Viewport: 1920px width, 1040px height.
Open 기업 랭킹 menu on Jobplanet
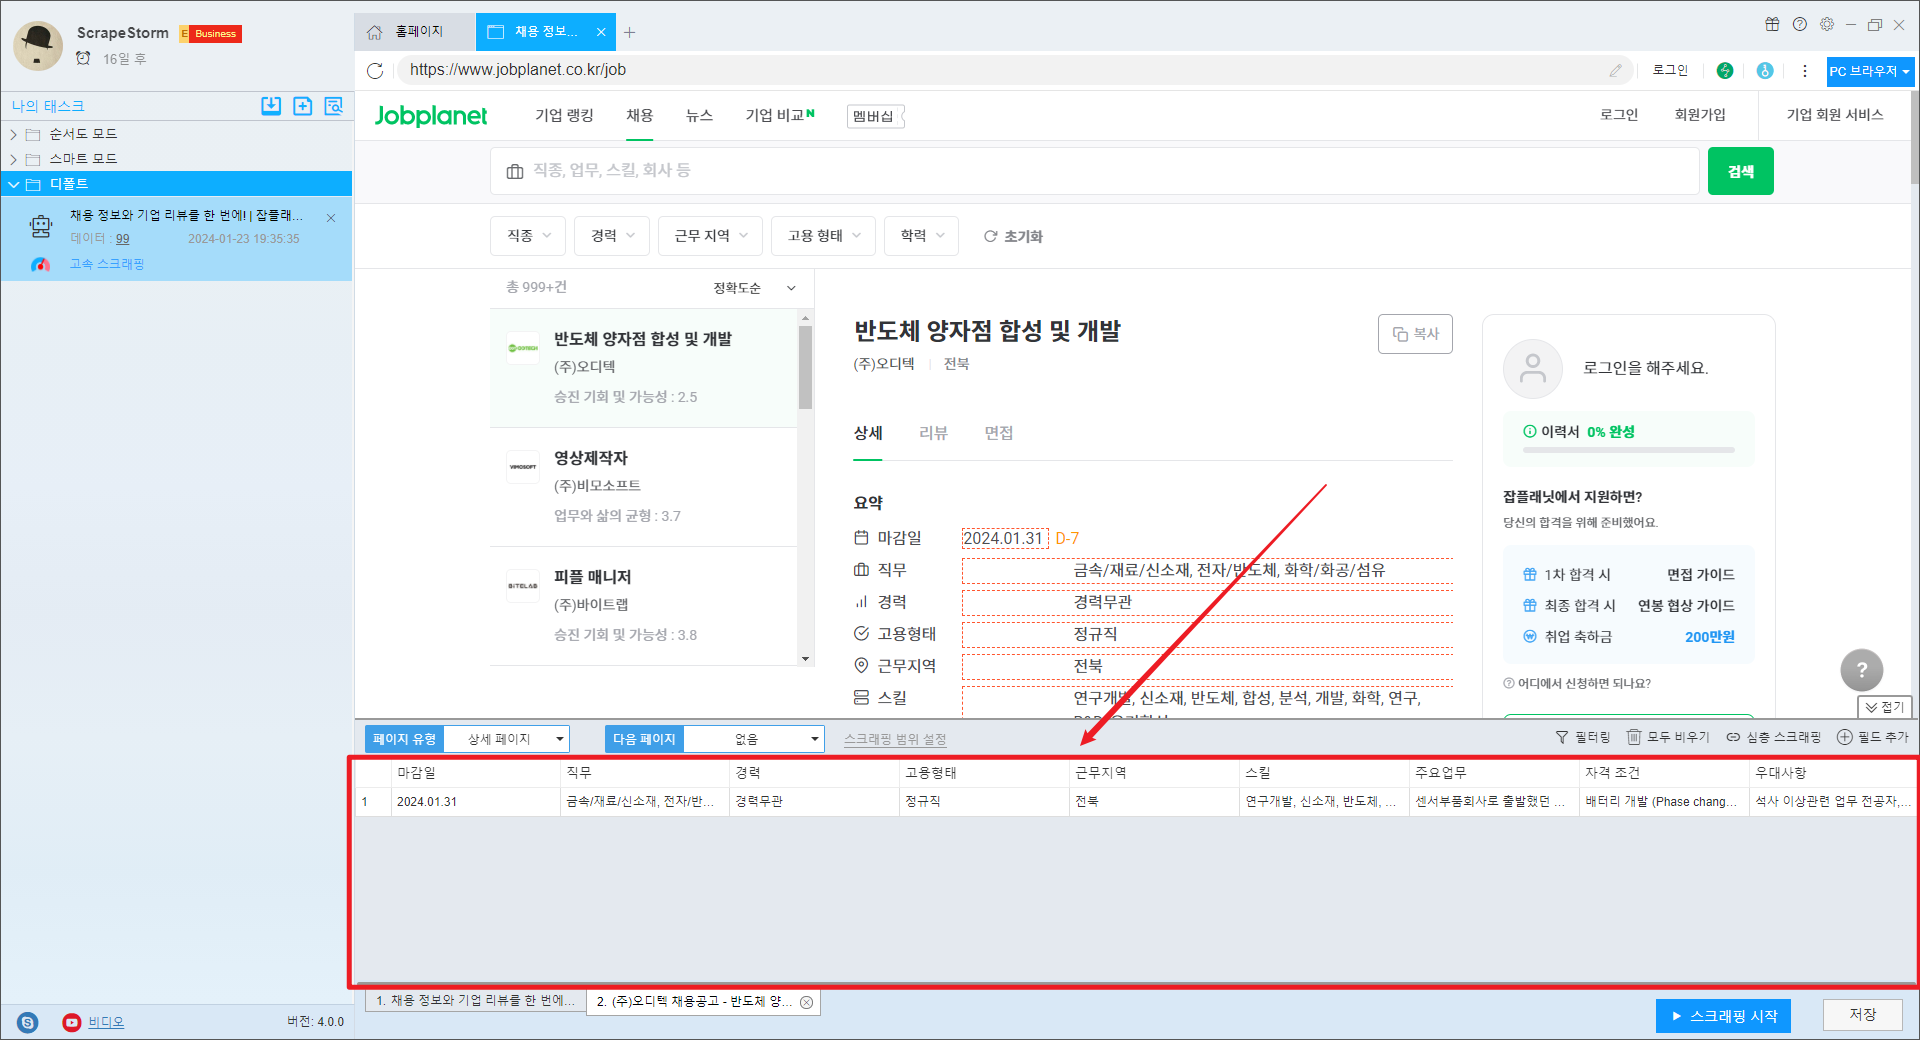point(564,116)
